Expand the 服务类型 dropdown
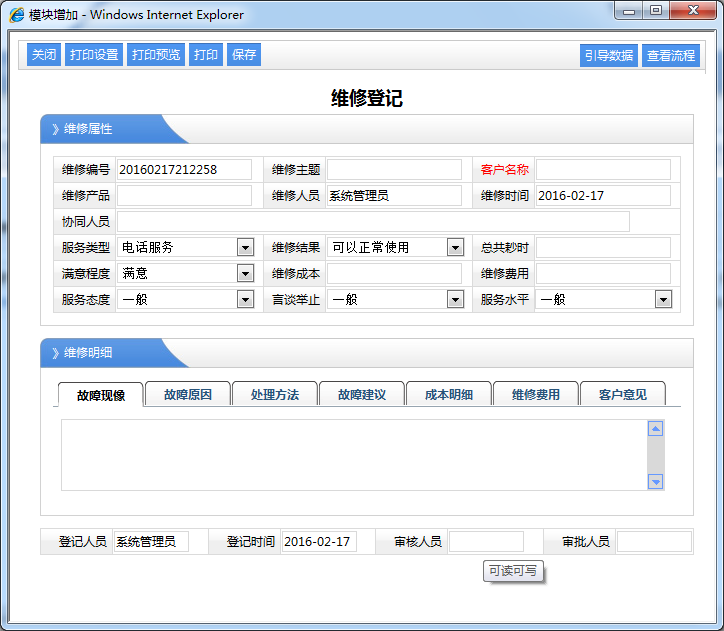The image size is (724, 631). coord(245,247)
